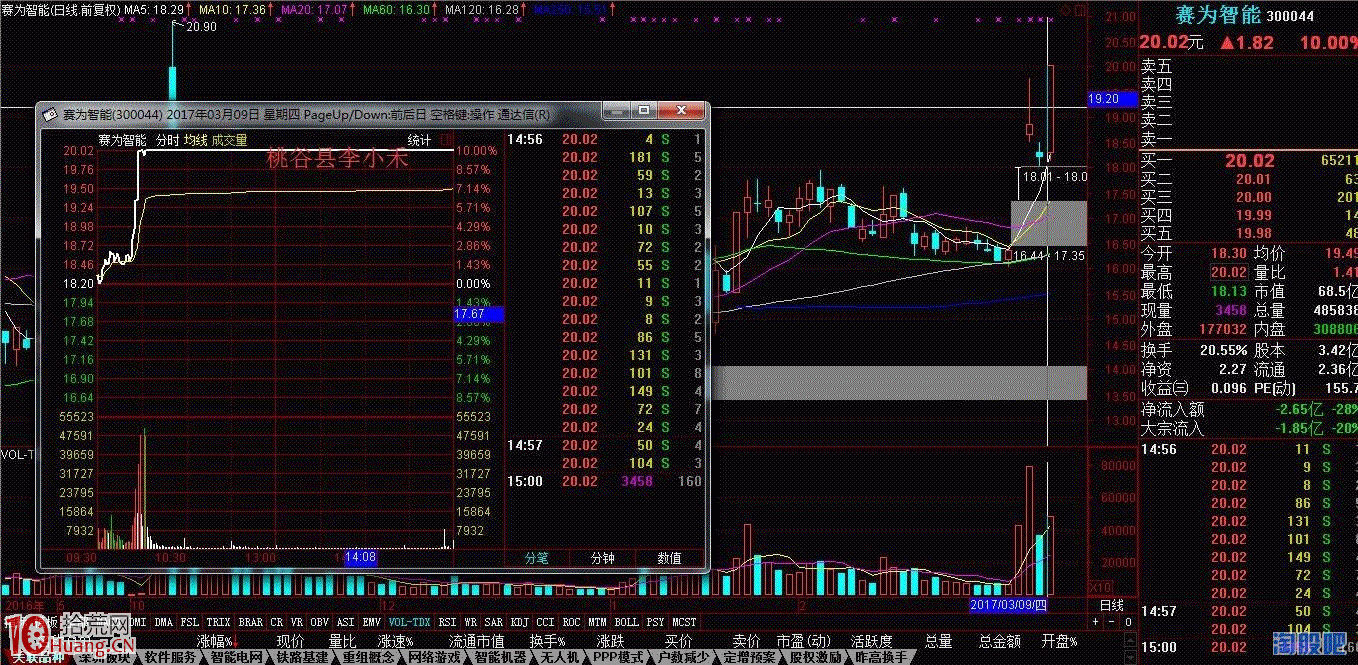Sort by the 流通市值 column header
This screenshot has height=665, width=1358.
(x=476, y=641)
